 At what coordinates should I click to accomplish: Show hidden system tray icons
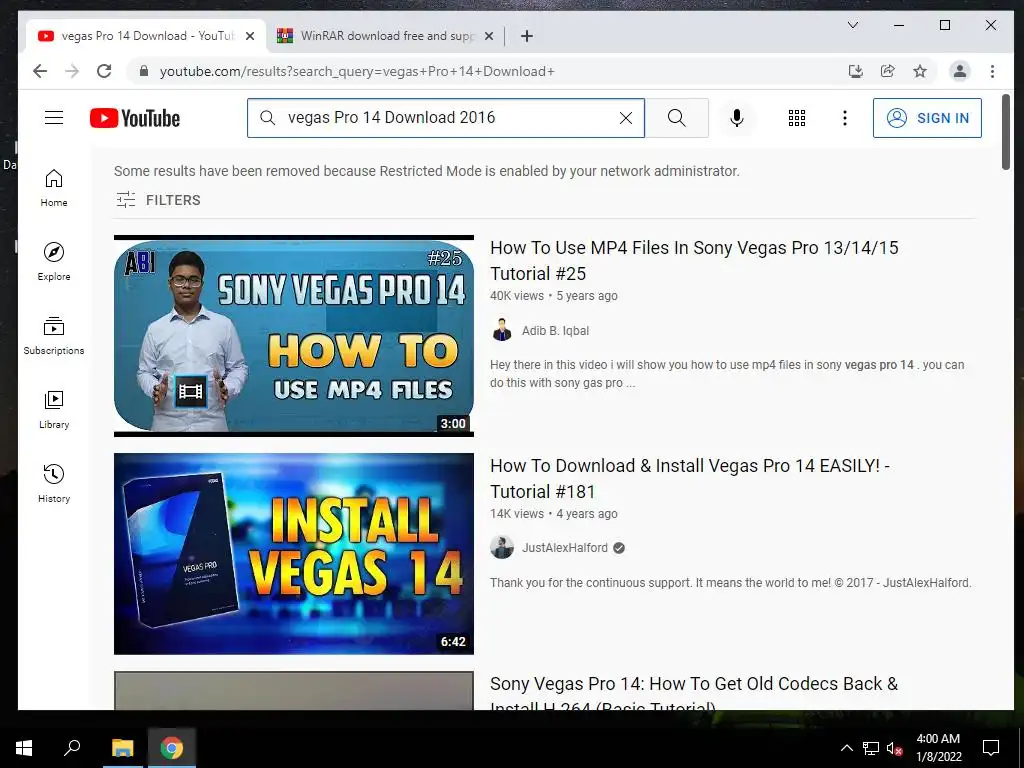[x=846, y=748]
